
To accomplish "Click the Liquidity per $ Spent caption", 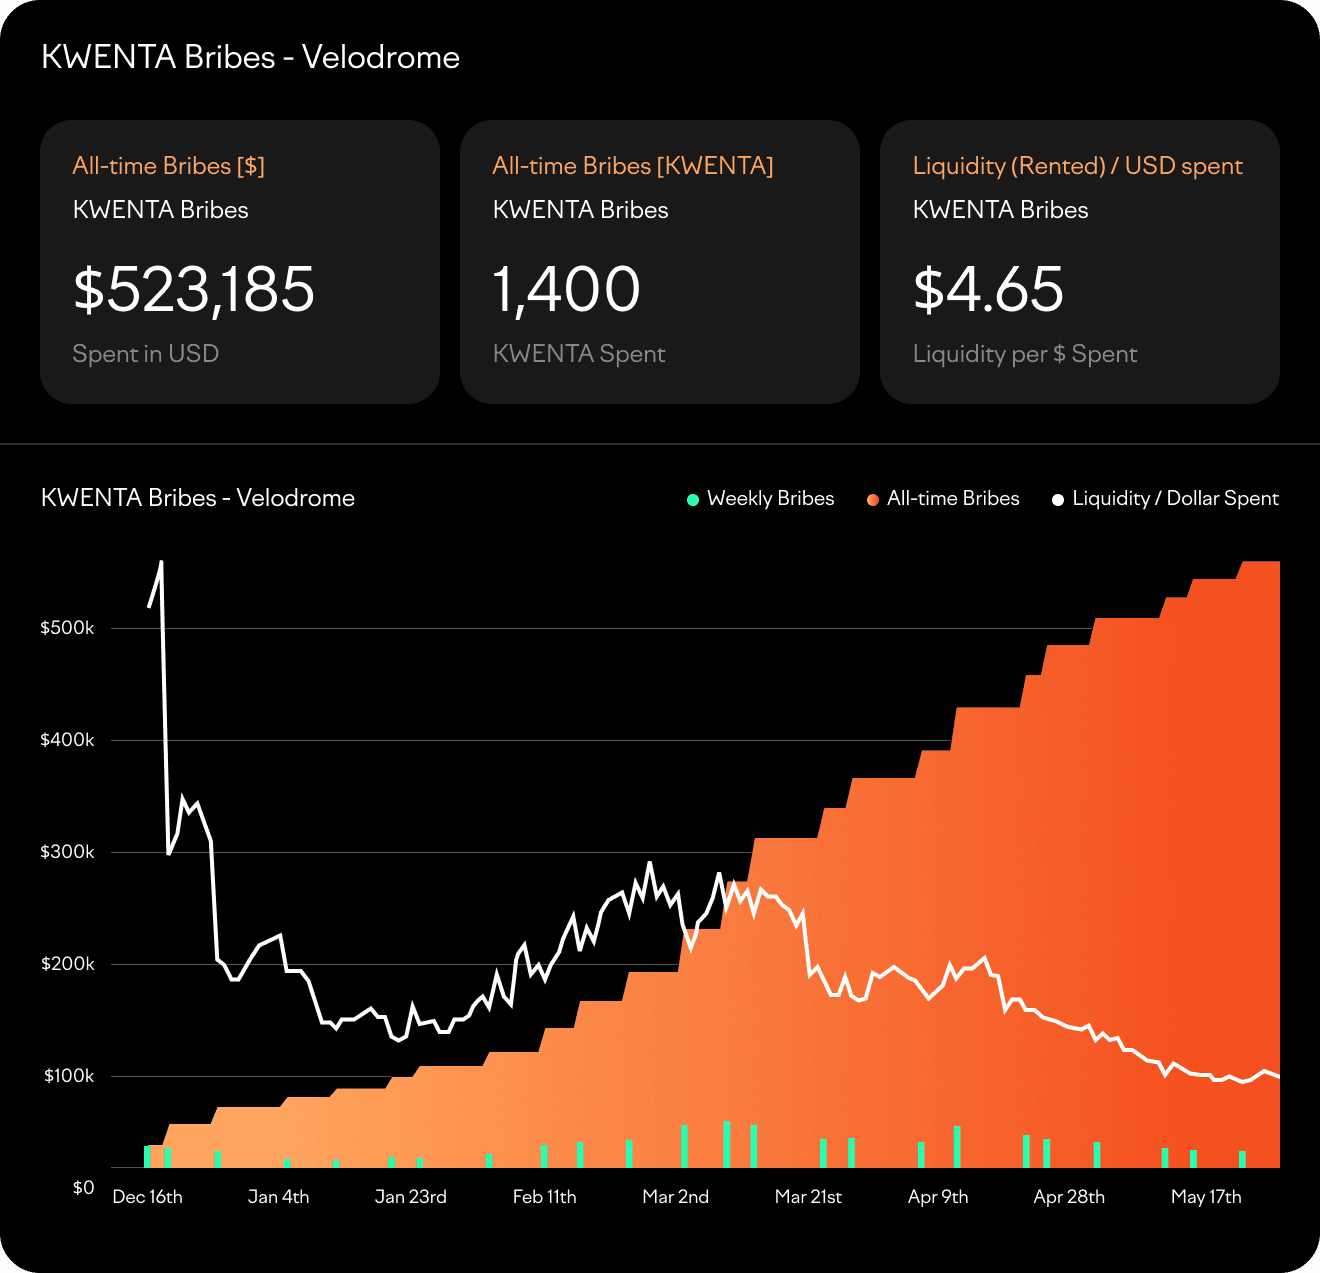I will (1025, 354).
